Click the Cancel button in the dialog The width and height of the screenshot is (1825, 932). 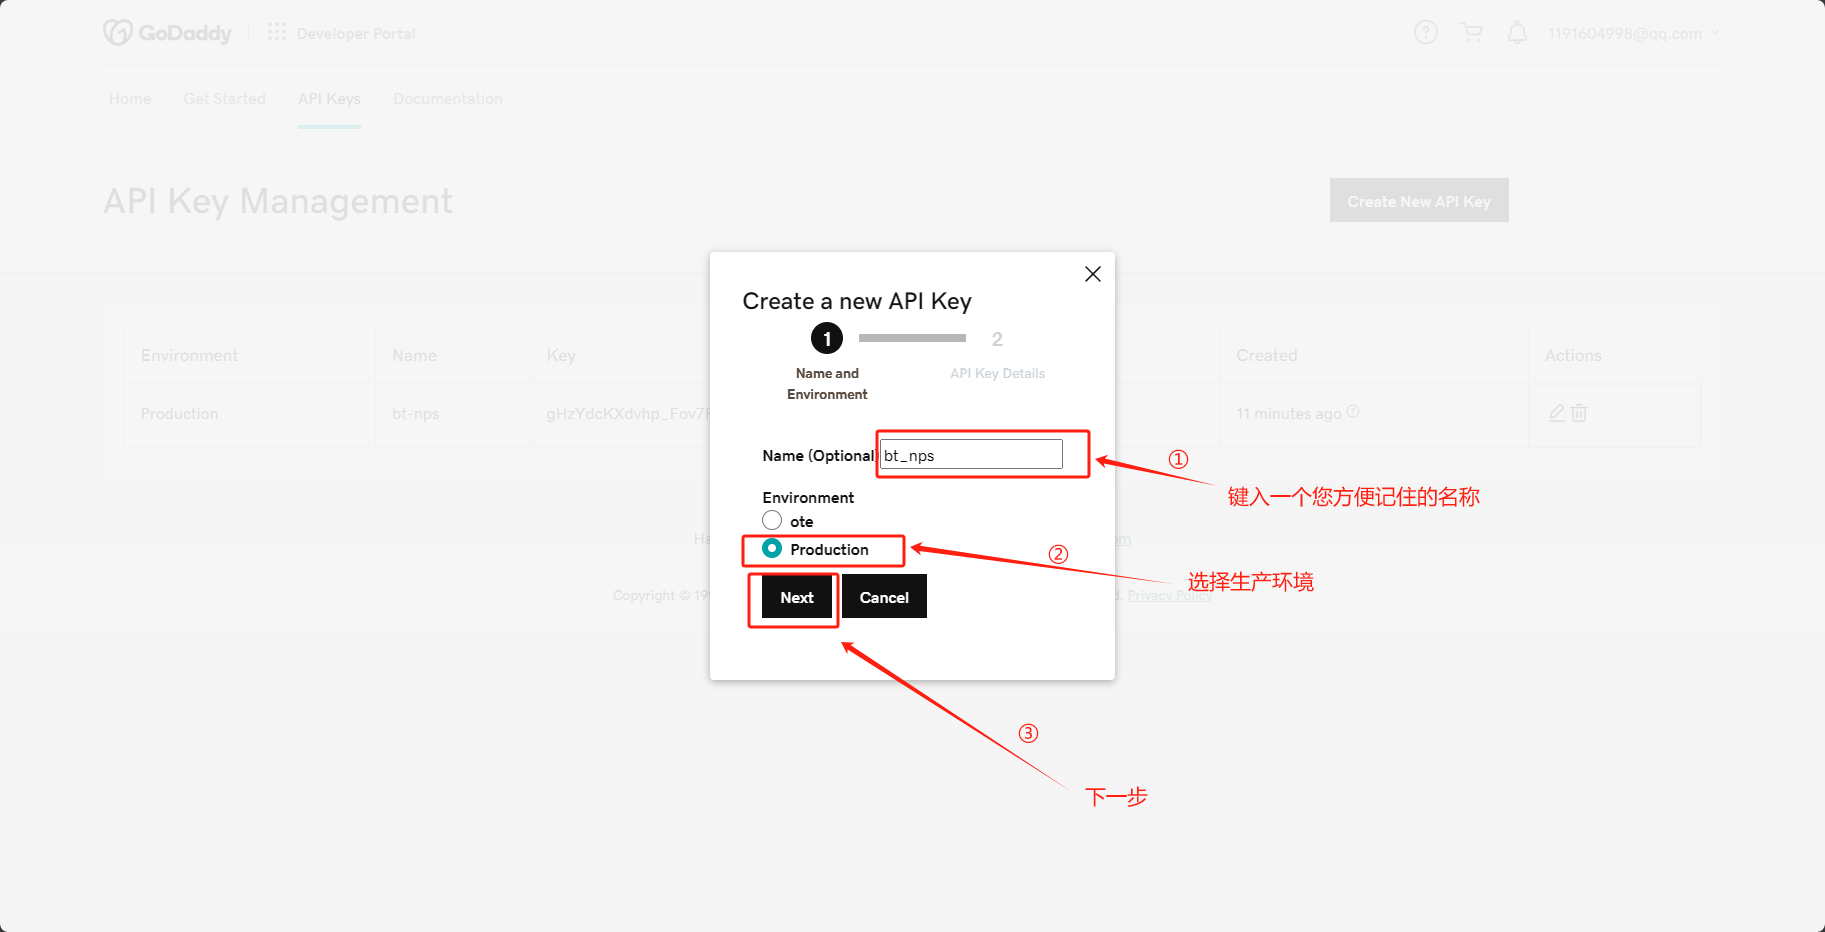[x=884, y=597]
